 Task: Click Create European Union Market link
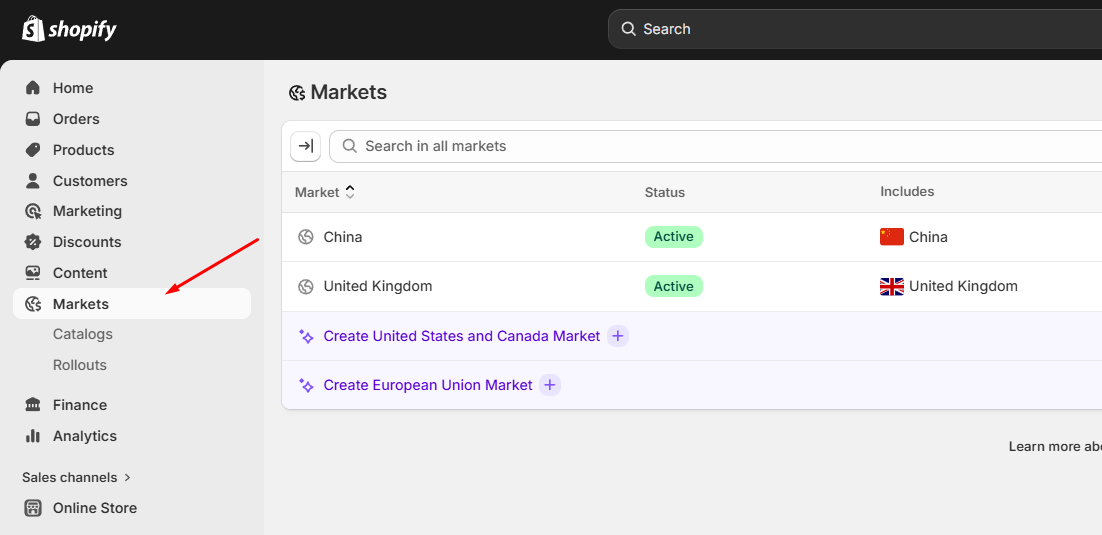click(x=428, y=385)
